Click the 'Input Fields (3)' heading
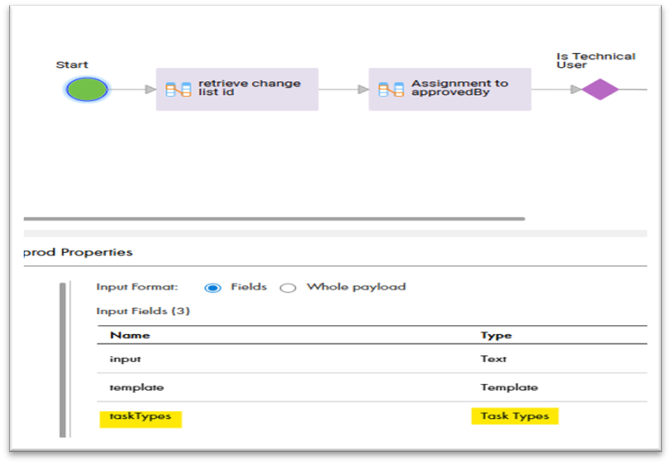 (143, 311)
